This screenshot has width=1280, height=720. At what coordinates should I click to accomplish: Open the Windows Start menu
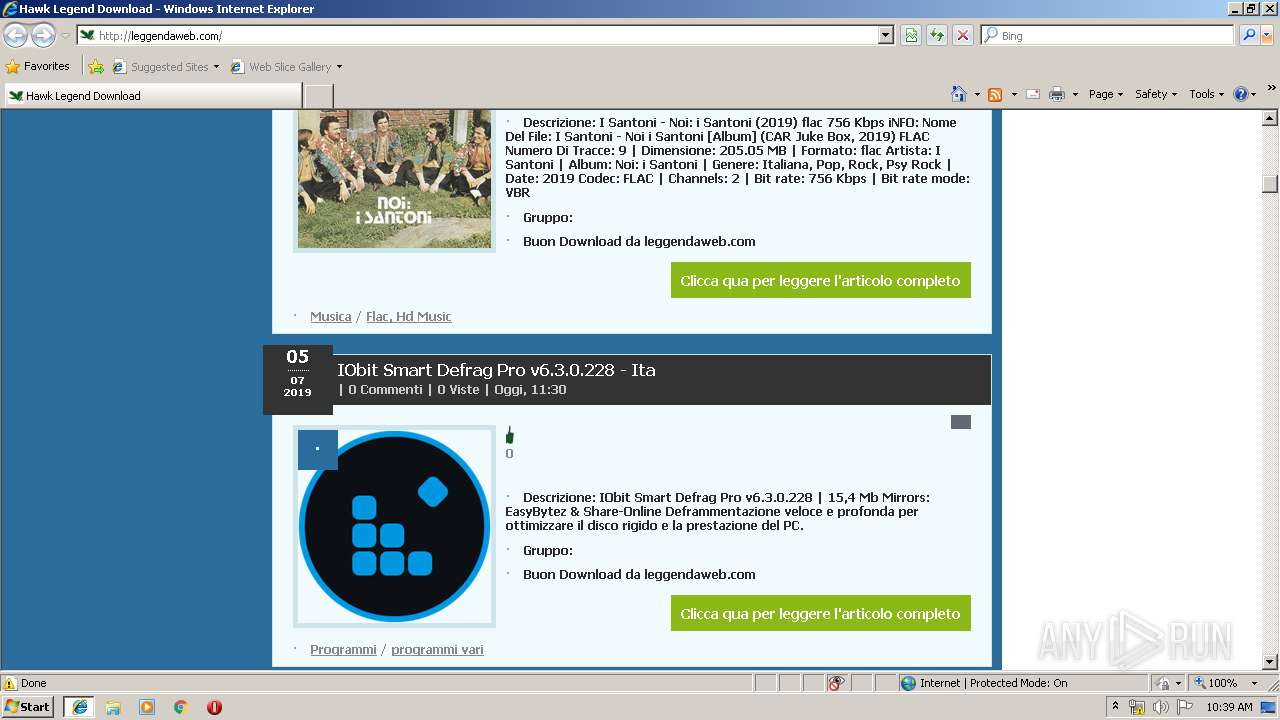pyautogui.click(x=28, y=707)
